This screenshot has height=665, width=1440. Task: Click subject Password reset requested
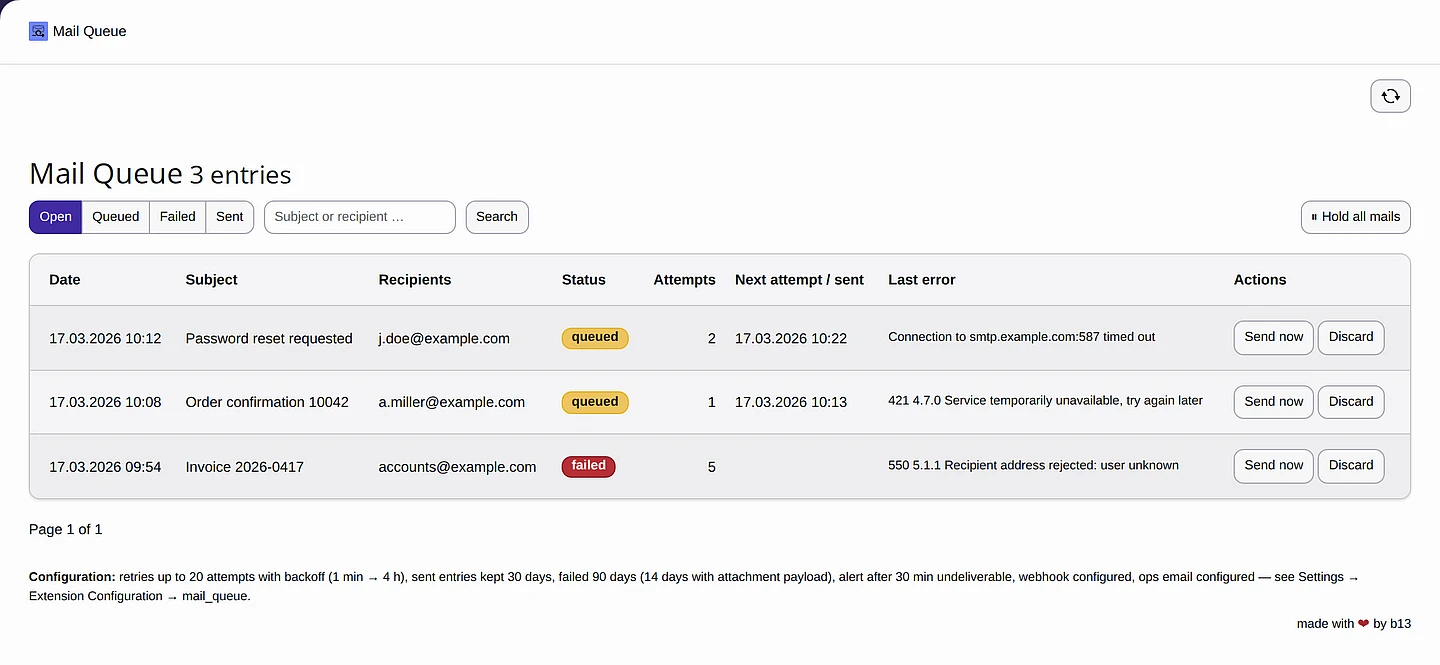269,339
